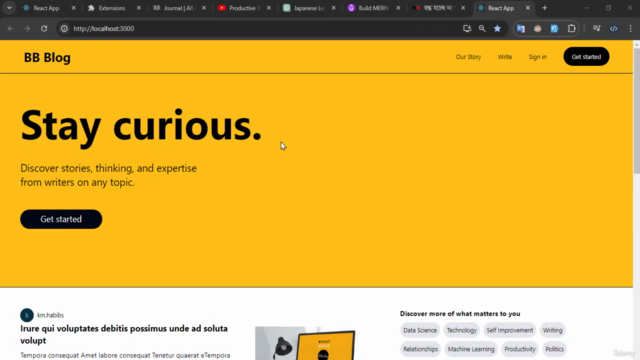Select the Politics topic tag
Viewport: 640px width, 360px height.
[554, 349]
